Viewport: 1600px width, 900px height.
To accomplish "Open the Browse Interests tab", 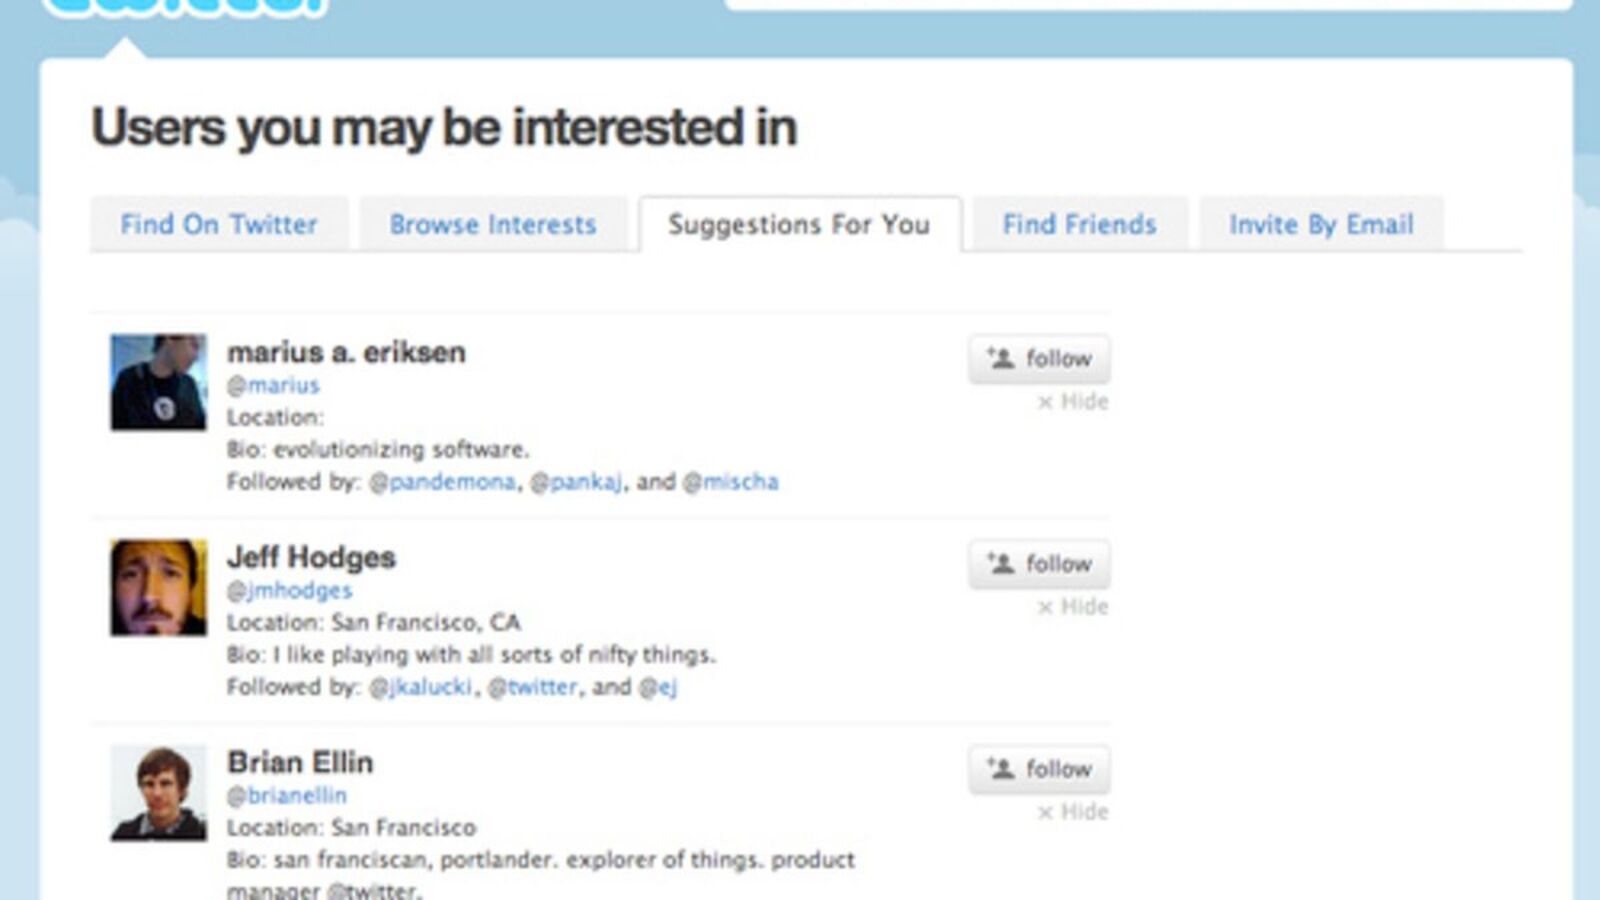I will pyautogui.click(x=493, y=224).
